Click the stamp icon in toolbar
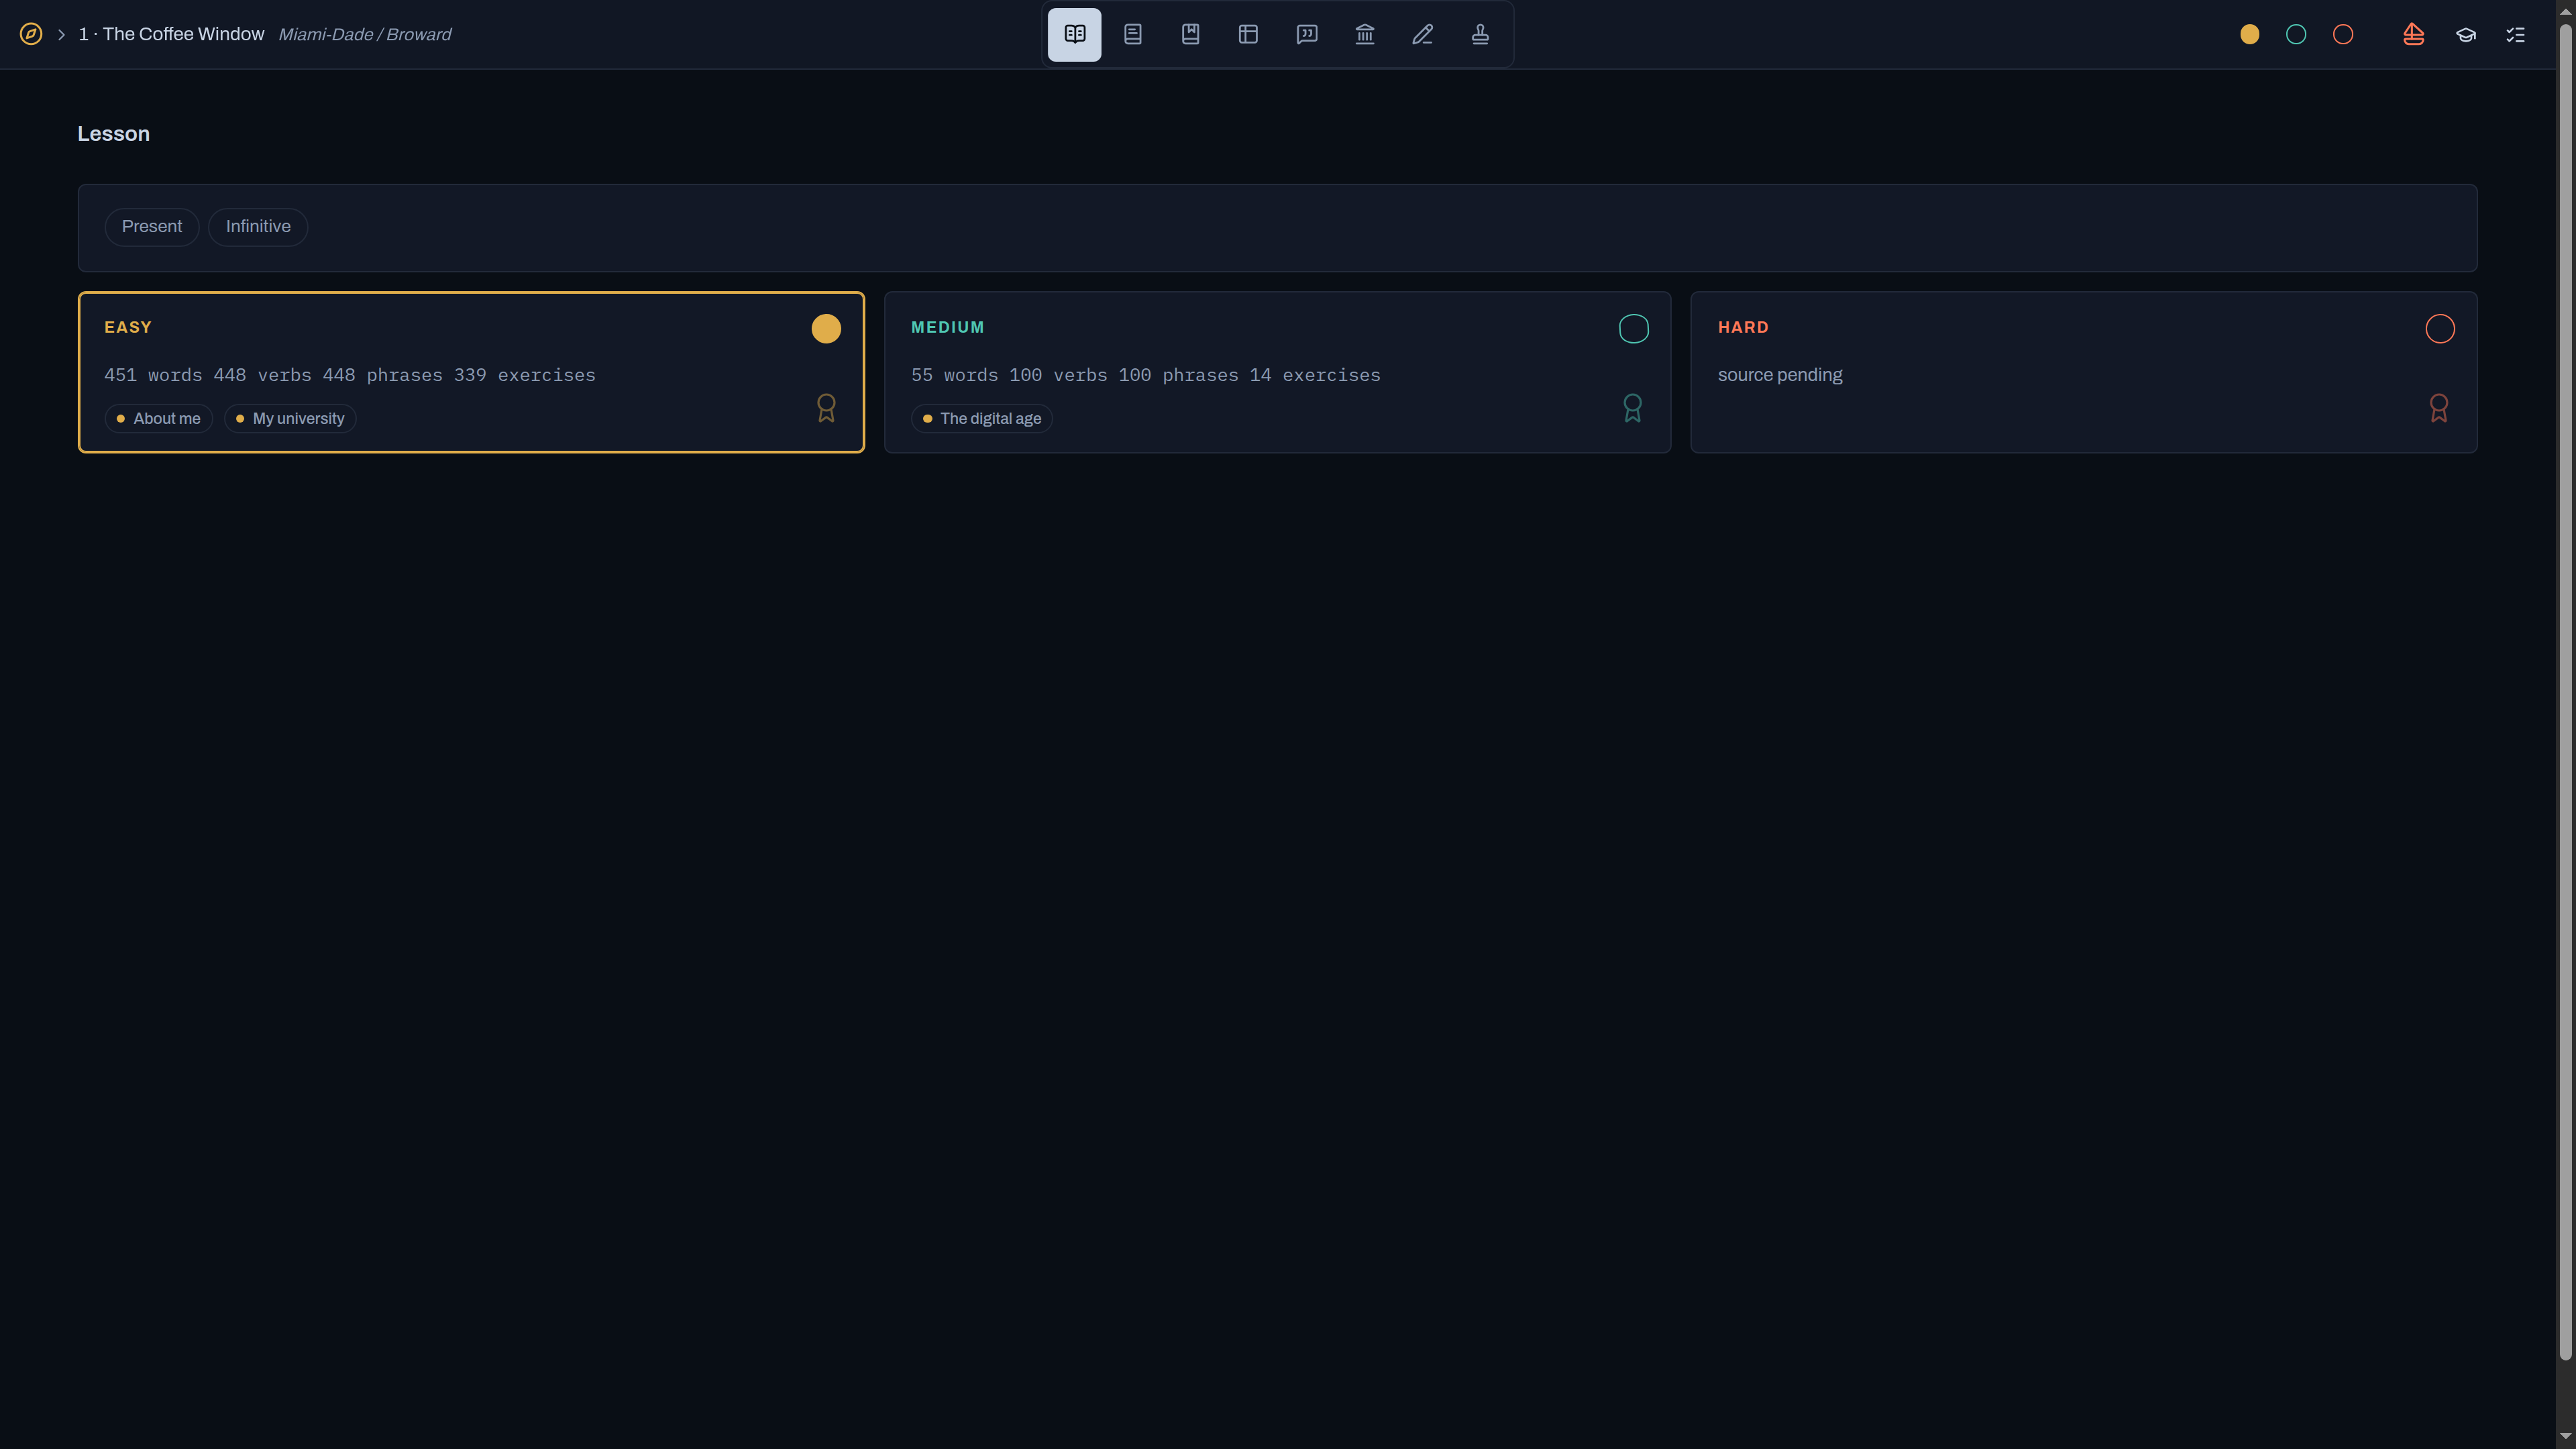 coord(1480,34)
